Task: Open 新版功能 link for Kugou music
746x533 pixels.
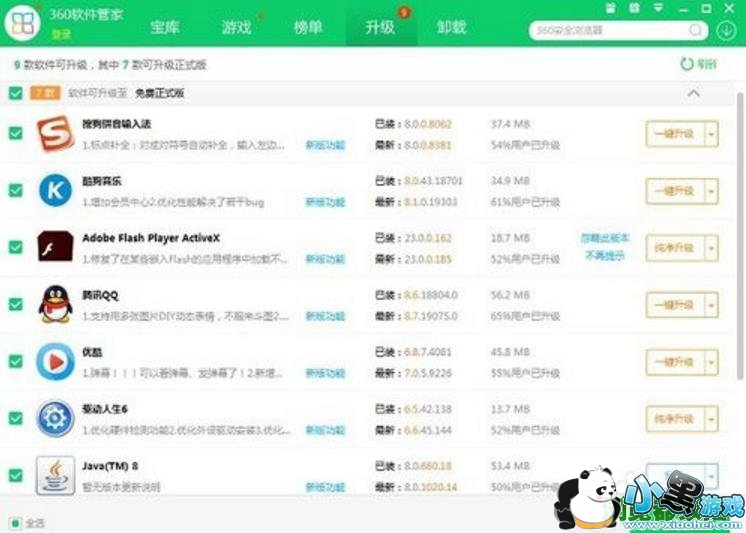Action: (325, 202)
